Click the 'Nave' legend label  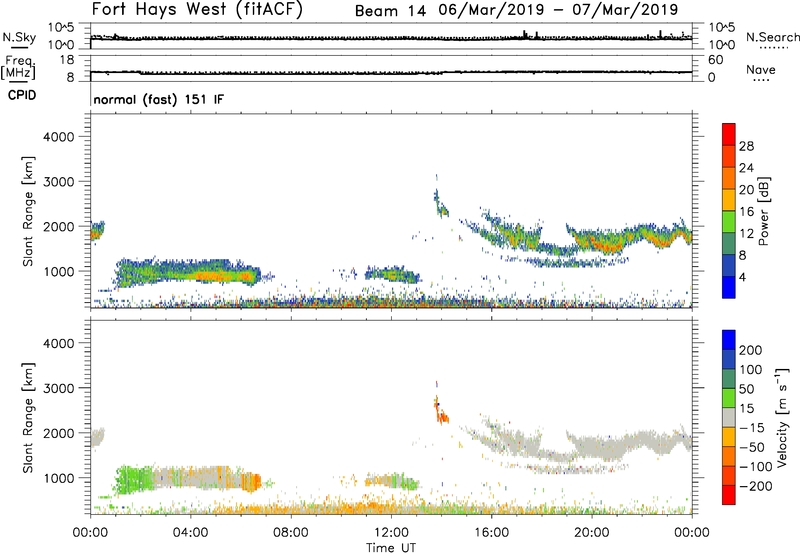pos(760,70)
